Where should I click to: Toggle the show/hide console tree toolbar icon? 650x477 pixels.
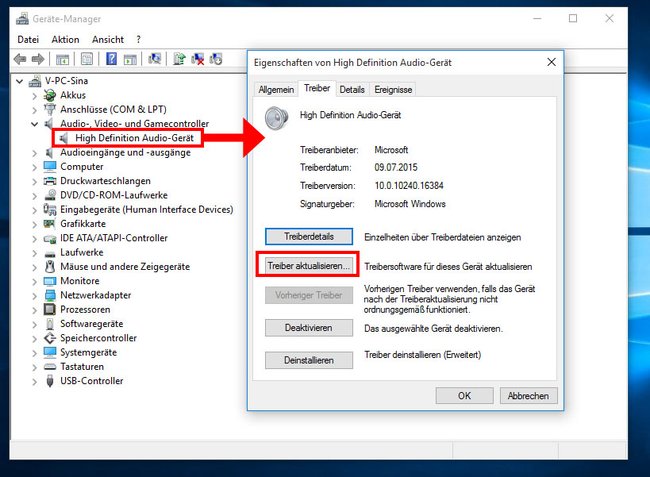point(63,59)
